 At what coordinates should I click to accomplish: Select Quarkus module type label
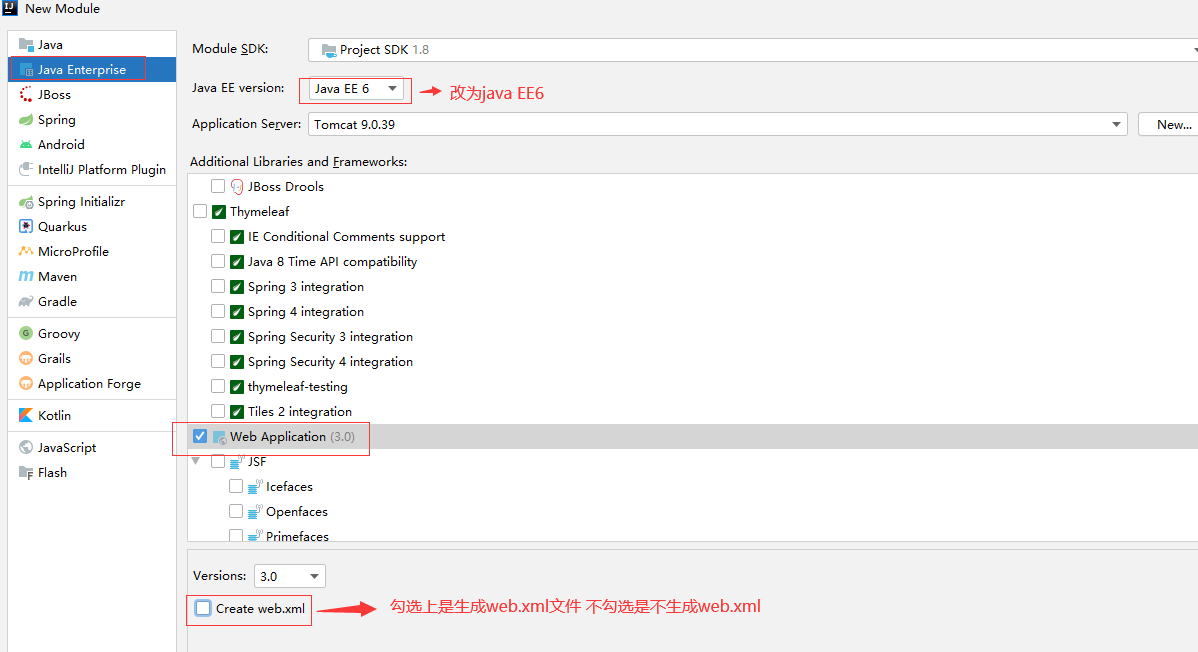(63, 226)
